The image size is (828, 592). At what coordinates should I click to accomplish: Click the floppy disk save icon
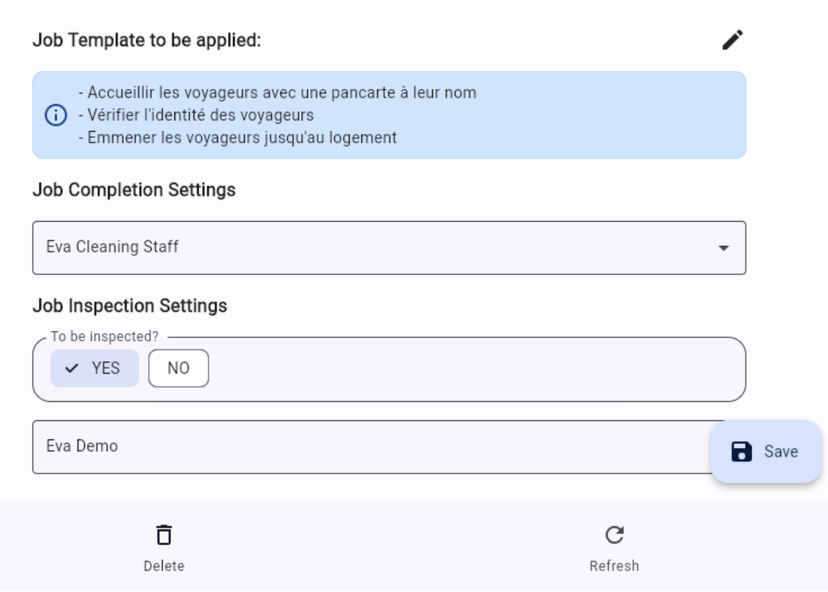[x=742, y=451]
